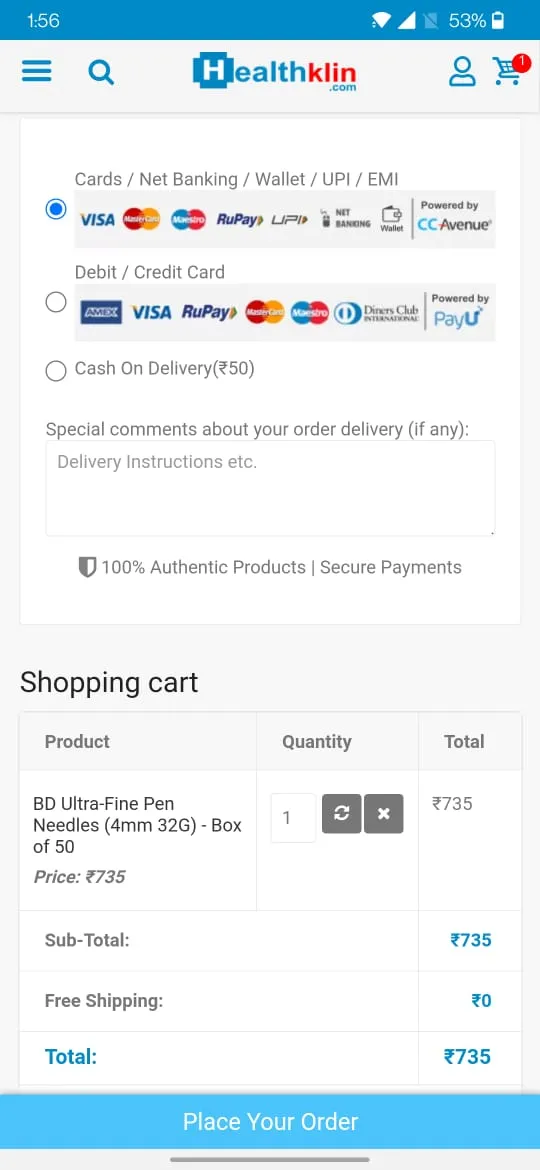Open the user account profile icon

point(462,72)
